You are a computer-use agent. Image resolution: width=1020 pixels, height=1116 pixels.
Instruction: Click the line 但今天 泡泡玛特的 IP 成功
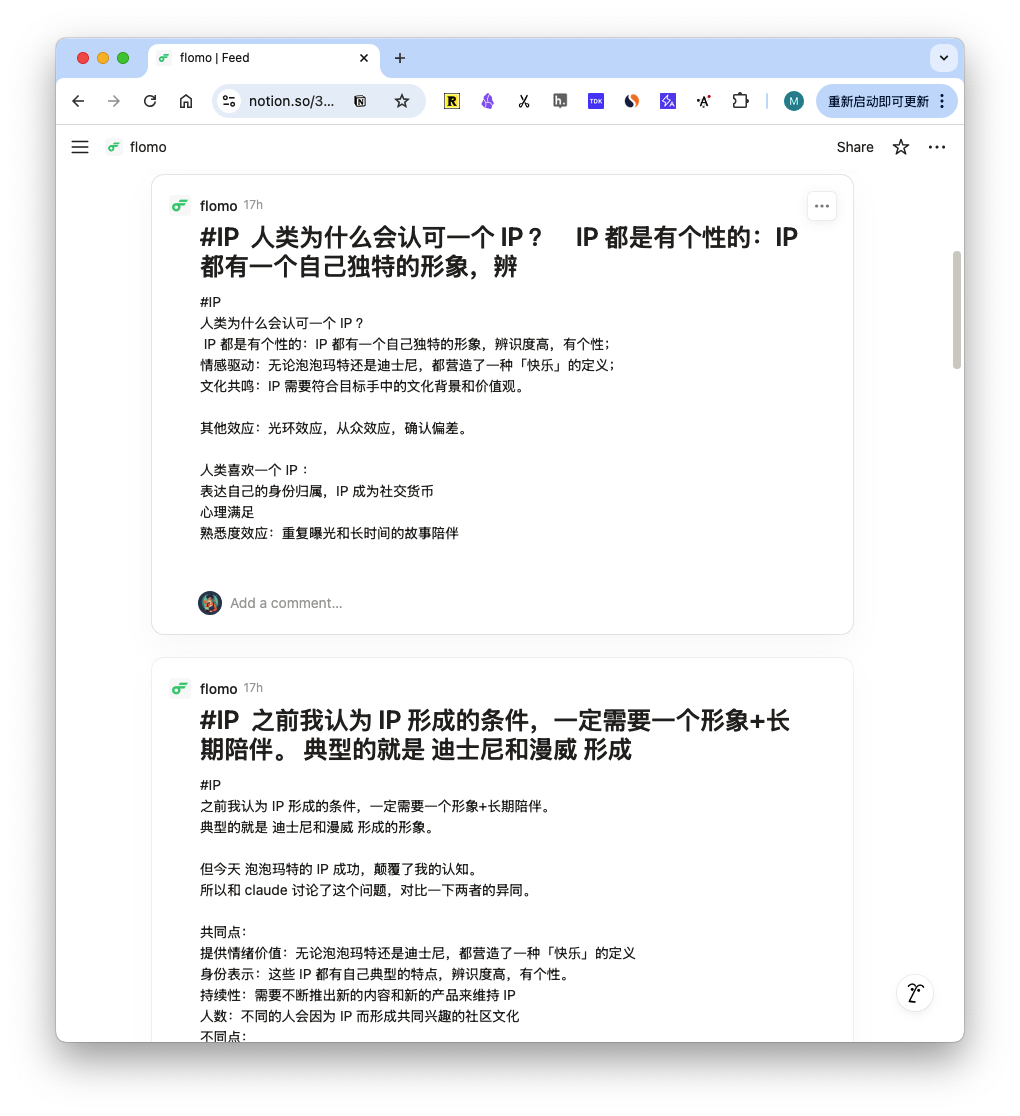[x=339, y=869]
